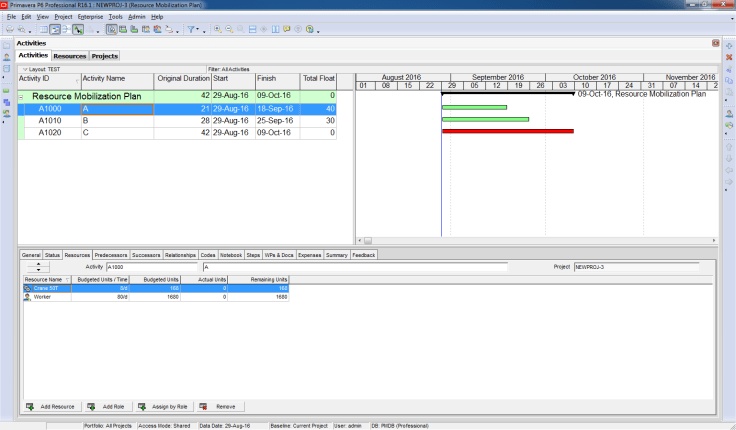The image size is (736, 430).
Task: Open the Feedback details tab
Action: tap(364, 255)
